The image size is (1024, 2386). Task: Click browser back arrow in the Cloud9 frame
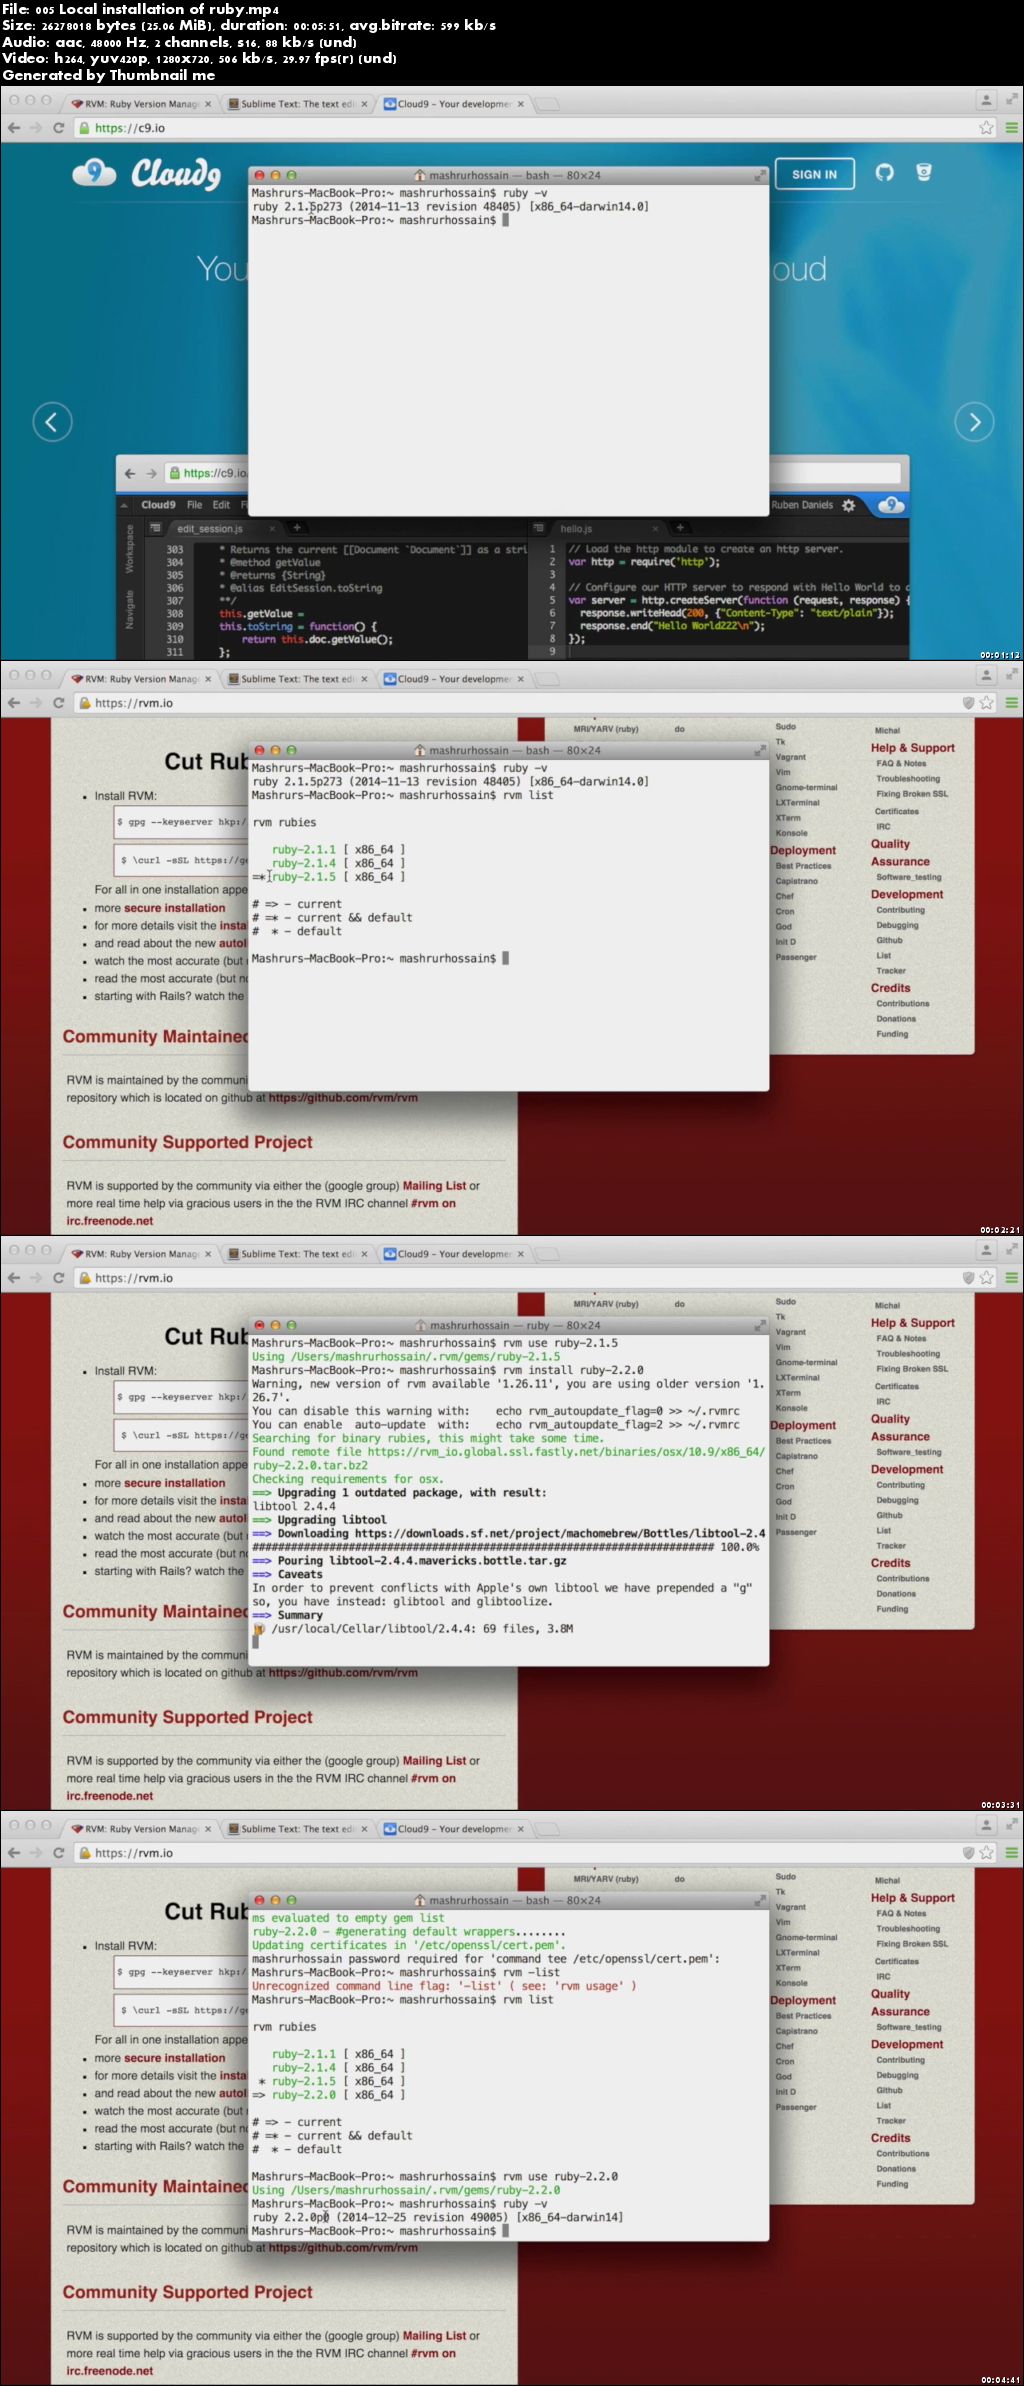click(x=14, y=128)
